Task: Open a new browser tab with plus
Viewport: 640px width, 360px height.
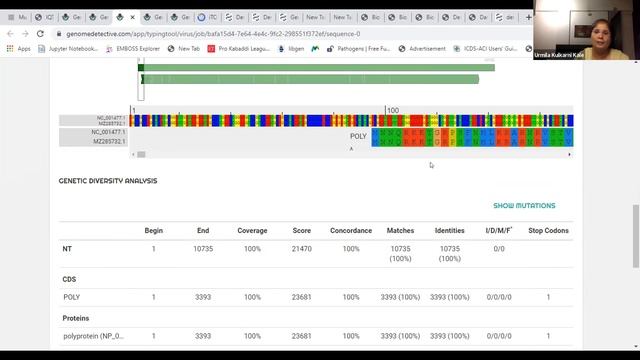Action: tap(528, 17)
